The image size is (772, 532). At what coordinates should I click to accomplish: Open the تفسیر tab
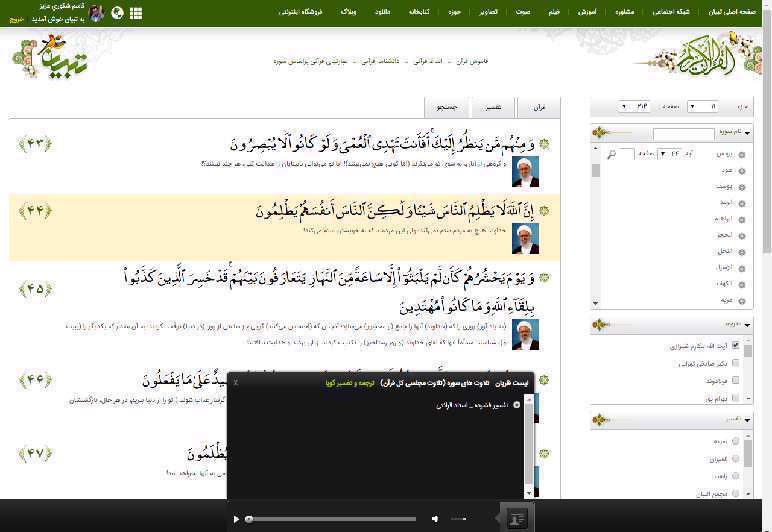click(493, 107)
